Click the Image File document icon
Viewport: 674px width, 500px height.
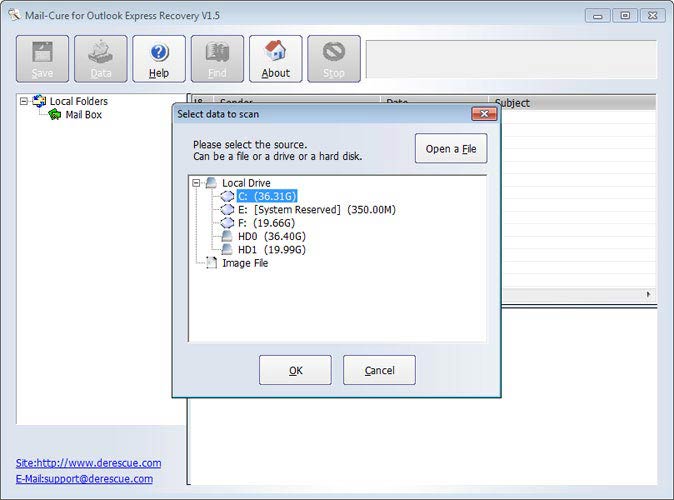click(x=211, y=263)
